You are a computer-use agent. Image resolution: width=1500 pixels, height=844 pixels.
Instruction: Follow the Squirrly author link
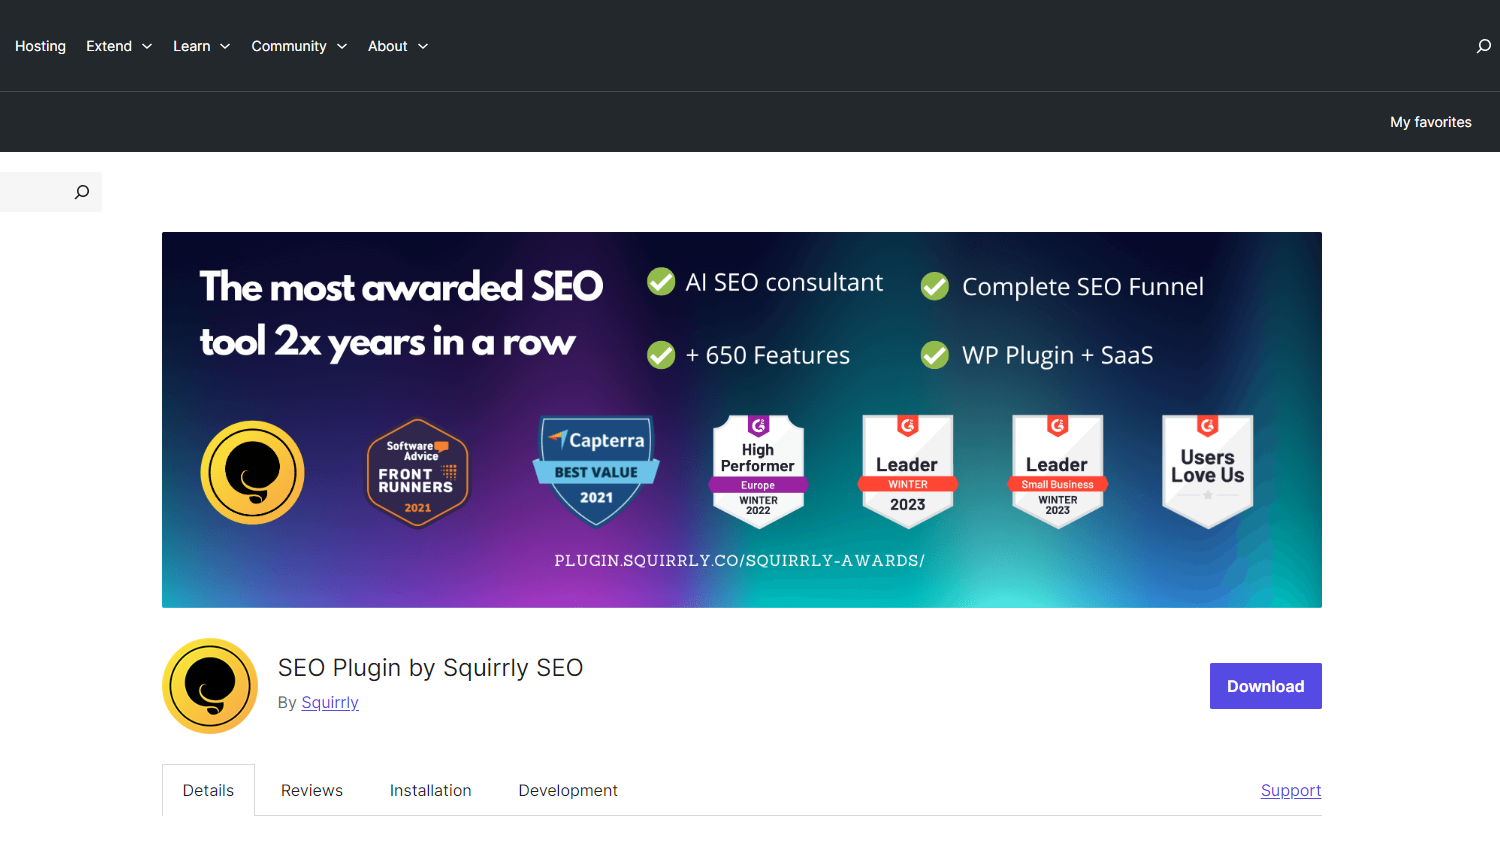coord(330,702)
